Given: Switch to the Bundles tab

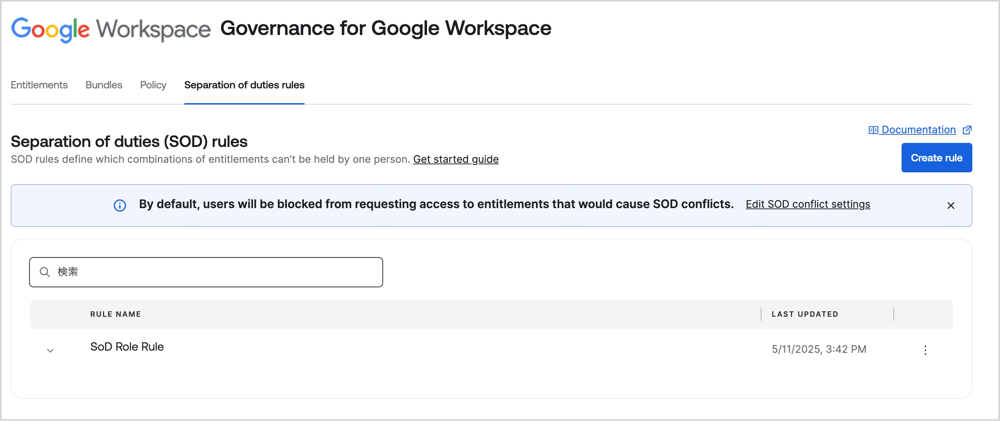Looking at the screenshot, I should tap(104, 85).
